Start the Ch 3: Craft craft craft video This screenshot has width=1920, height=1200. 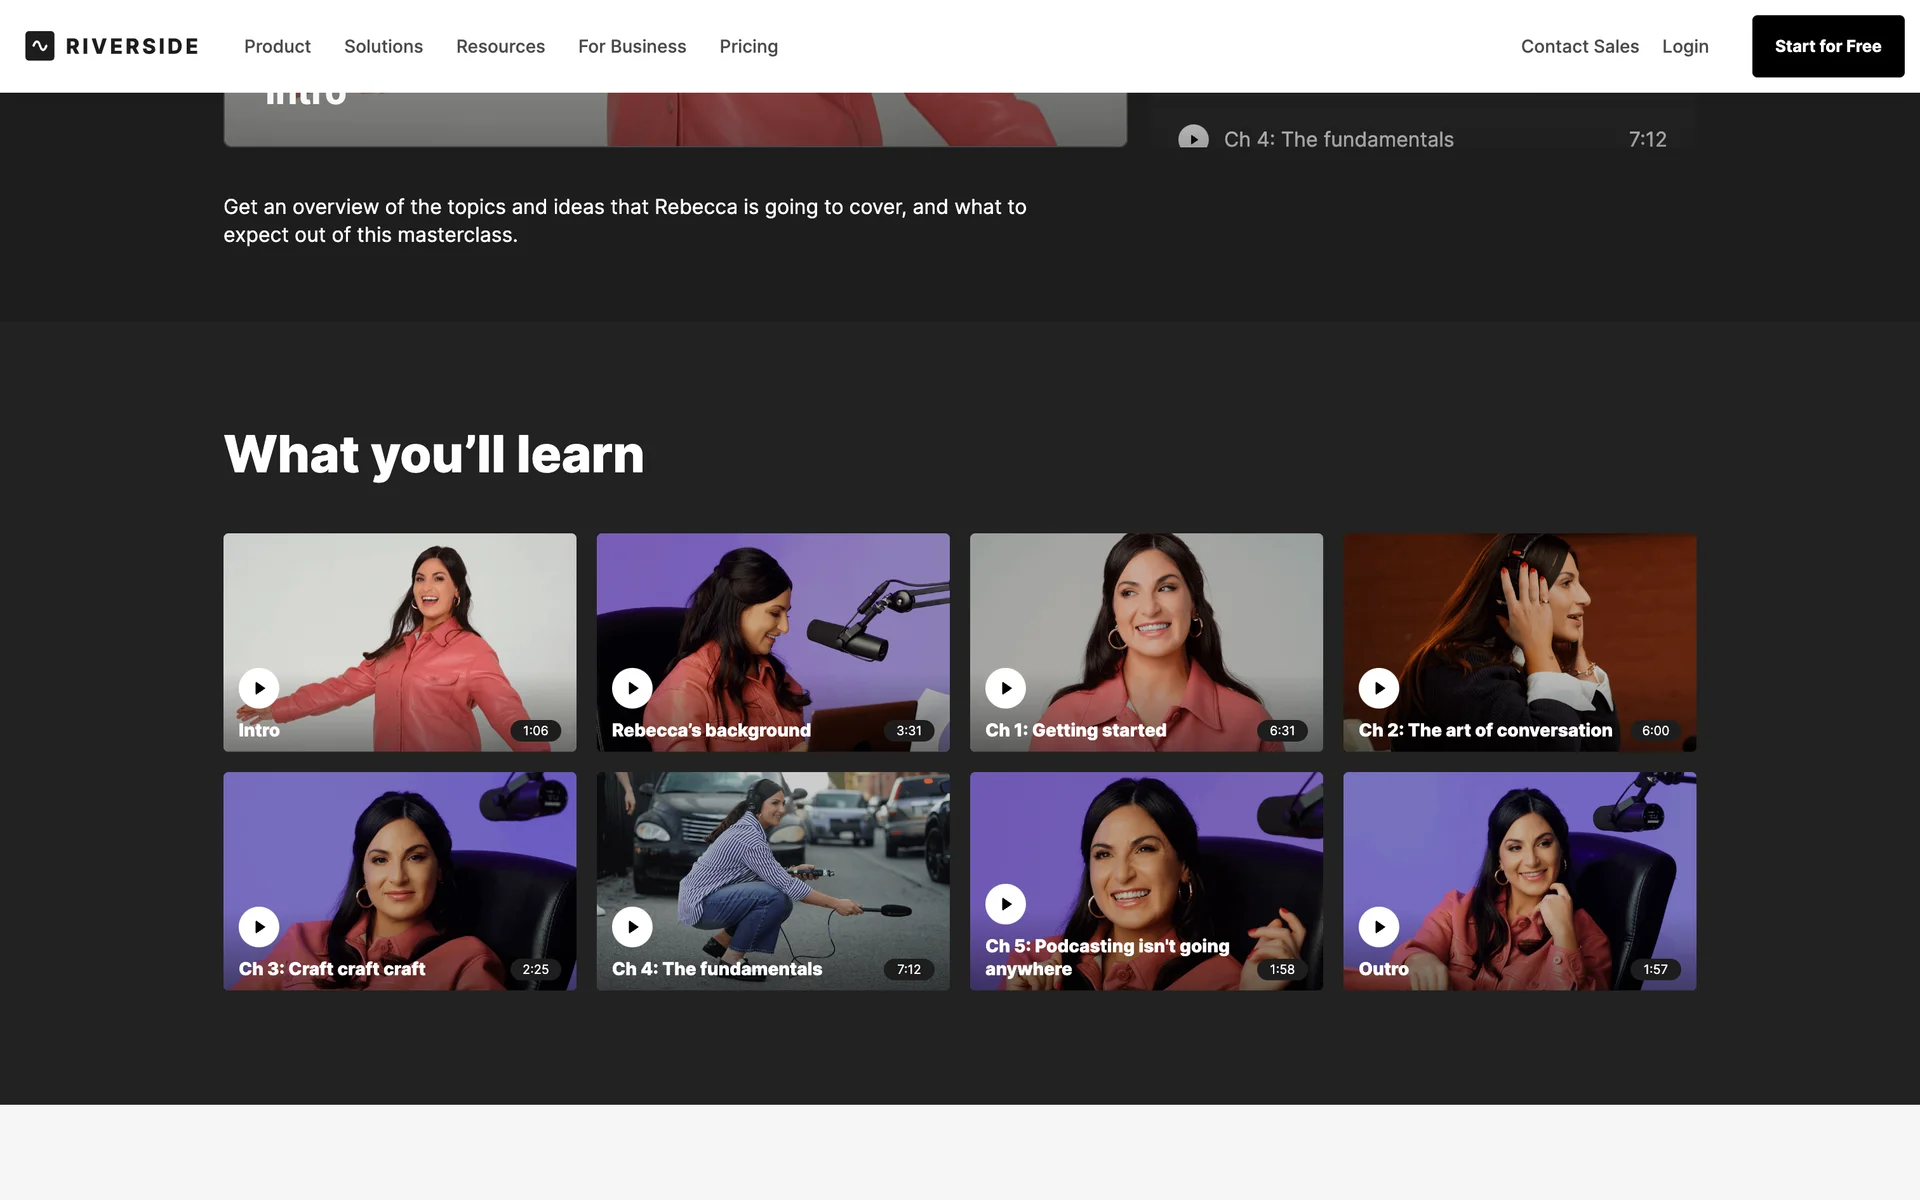(259, 927)
